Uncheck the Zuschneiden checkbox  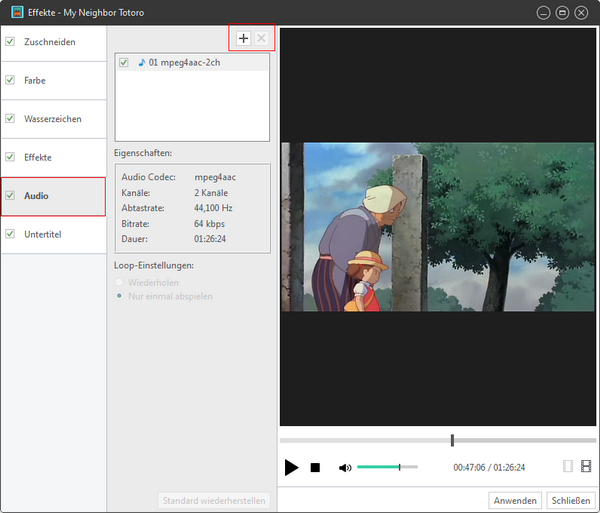10,41
